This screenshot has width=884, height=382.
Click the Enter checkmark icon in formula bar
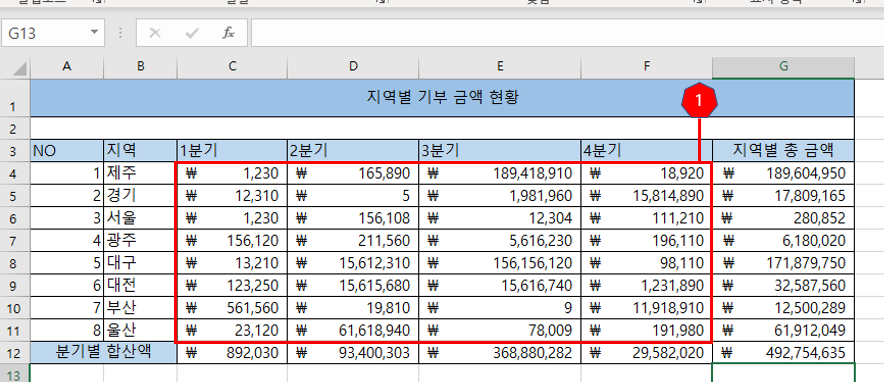point(192,33)
